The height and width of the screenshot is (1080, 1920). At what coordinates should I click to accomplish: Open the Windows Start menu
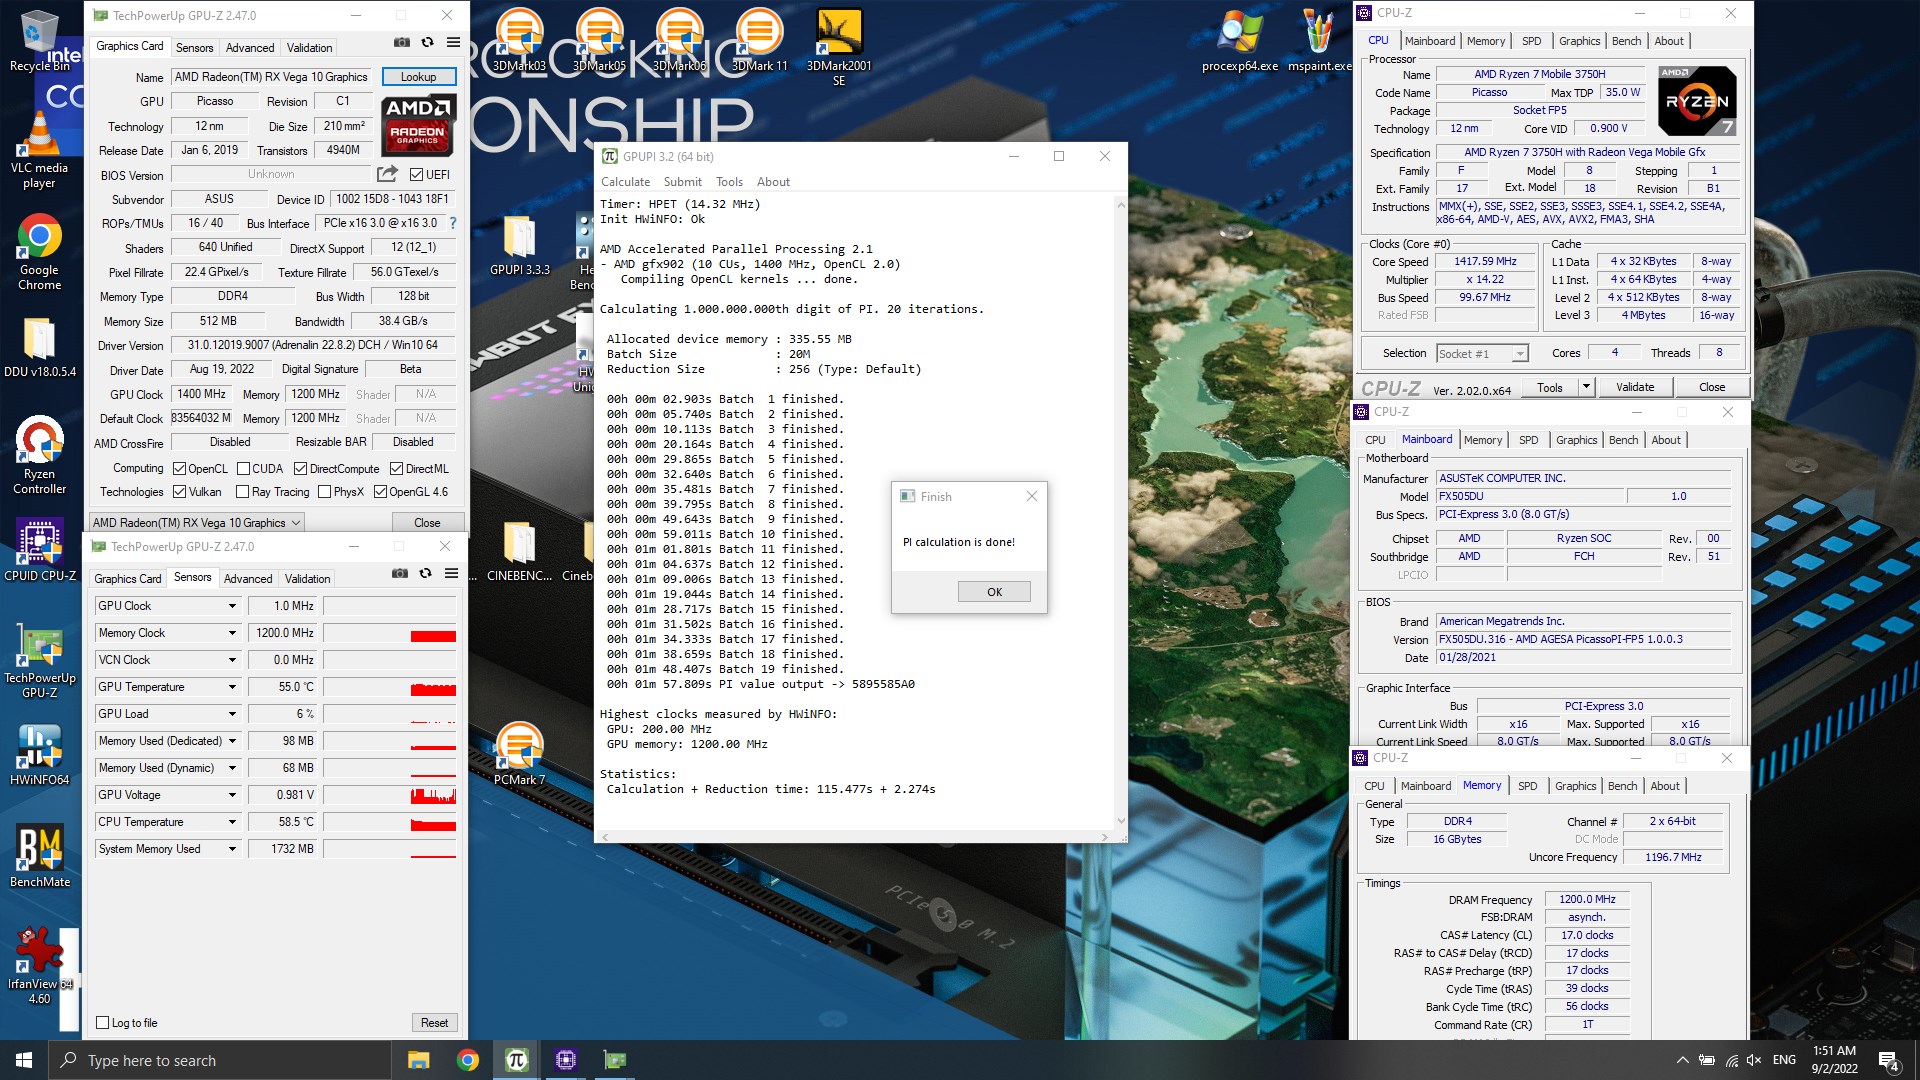24,1060
